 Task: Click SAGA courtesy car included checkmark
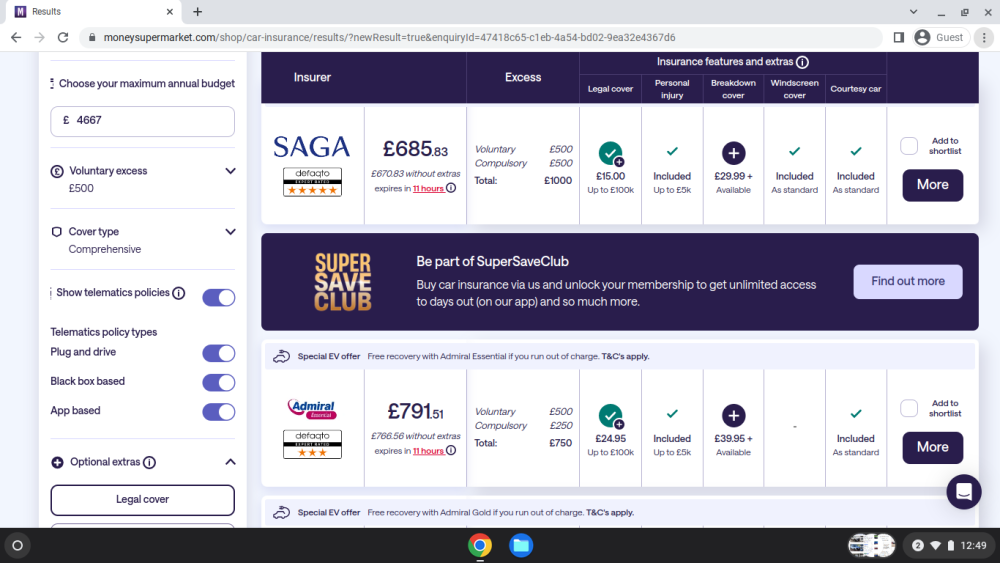point(856,152)
